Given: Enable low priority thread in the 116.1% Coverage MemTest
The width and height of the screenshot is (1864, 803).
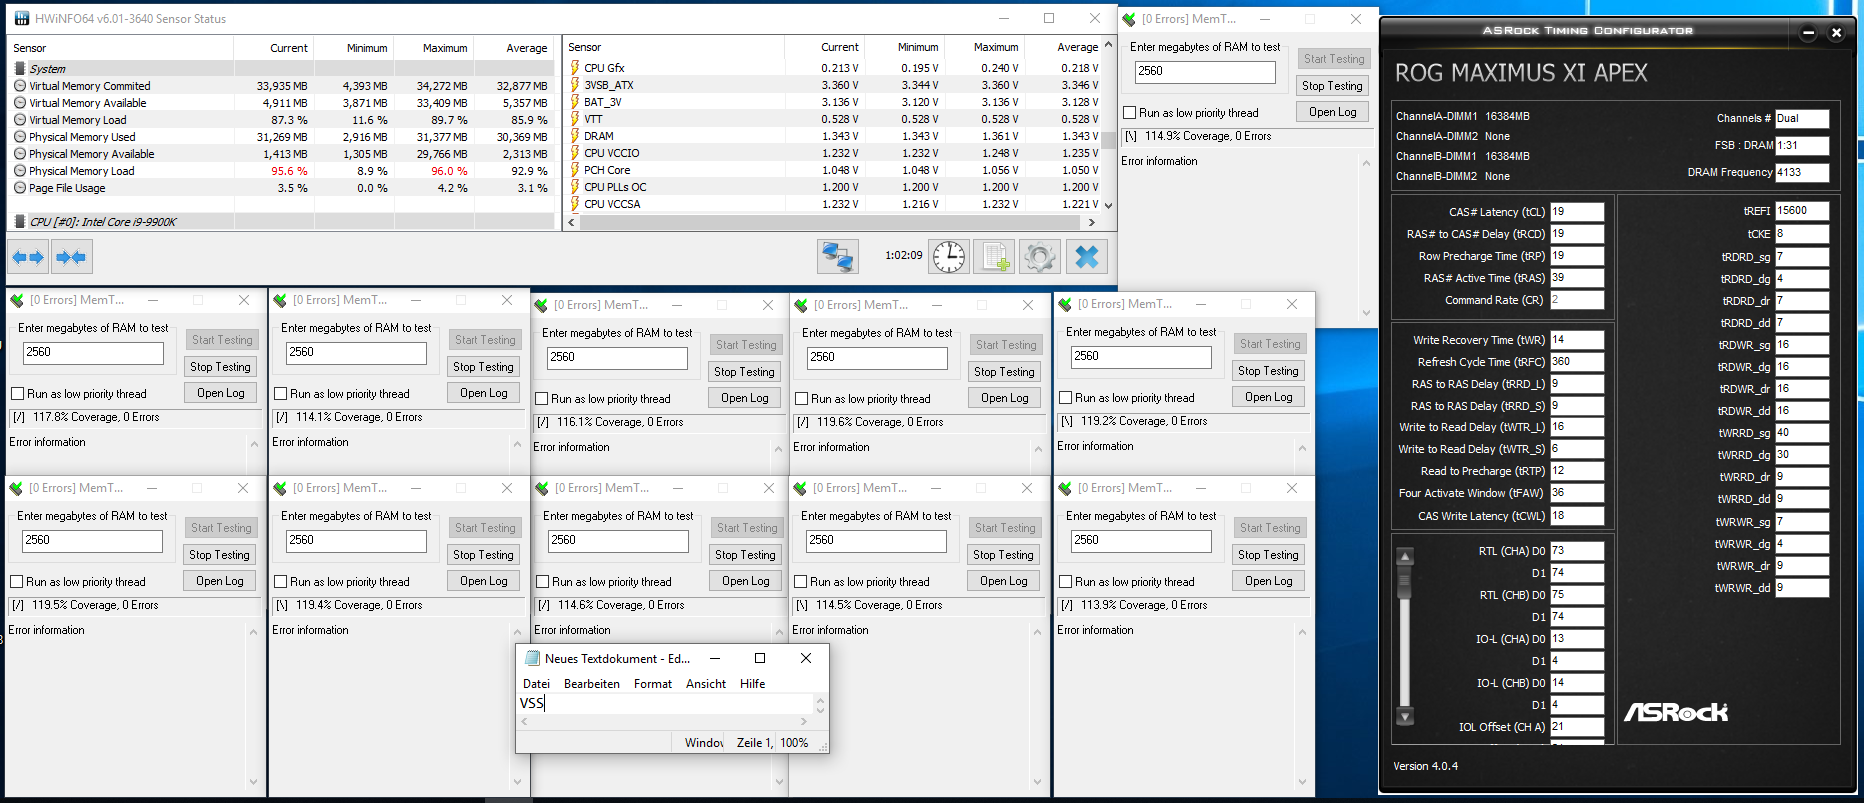Looking at the screenshot, I should [541, 399].
